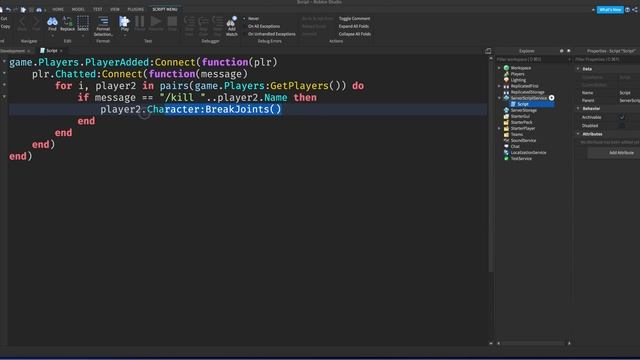Open the HOME ribbon tab

pyautogui.click(x=58, y=9)
